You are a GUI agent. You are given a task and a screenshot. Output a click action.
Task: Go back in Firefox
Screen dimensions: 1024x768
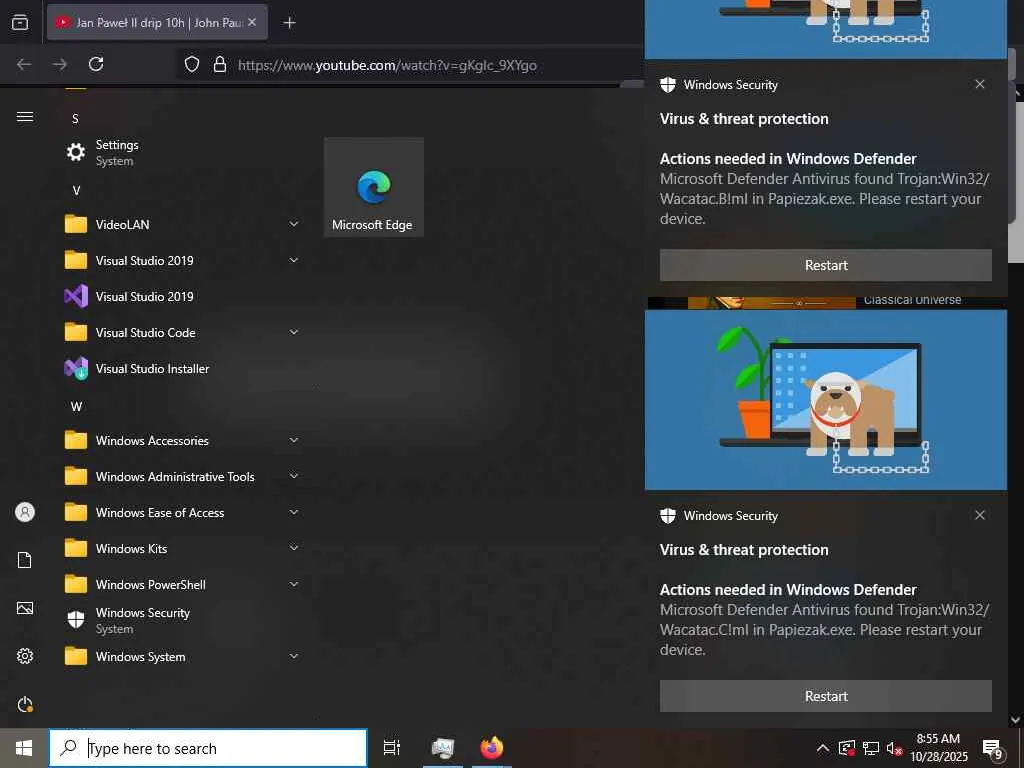pos(24,64)
